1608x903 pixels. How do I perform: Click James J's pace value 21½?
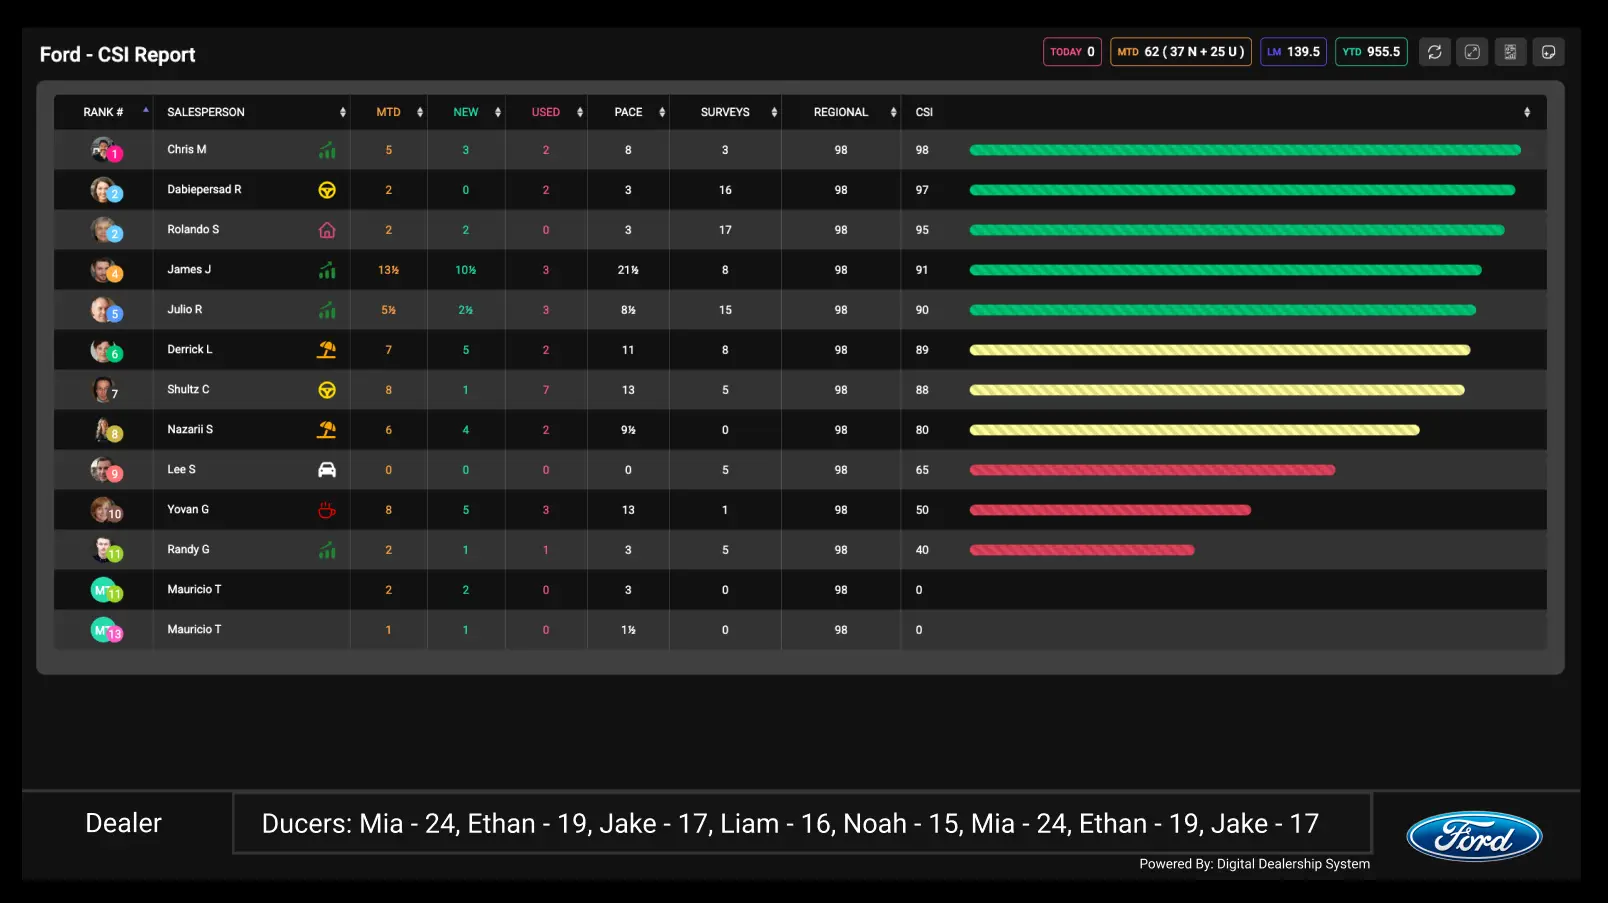coord(628,270)
